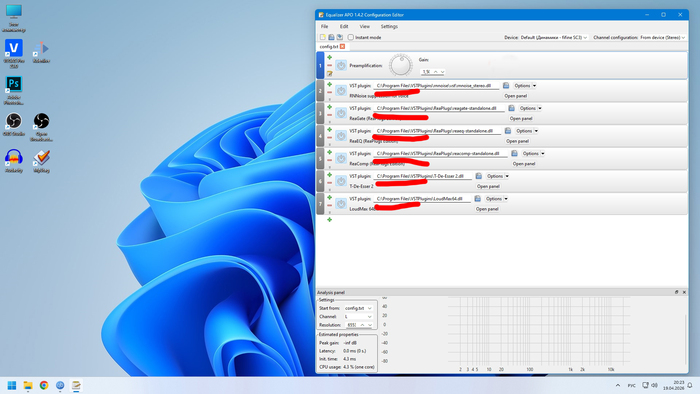This screenshot has height=394, width=700.
Task: Click the browse icon next to LoudMax64.dll path
Action: tap(477, 199)
